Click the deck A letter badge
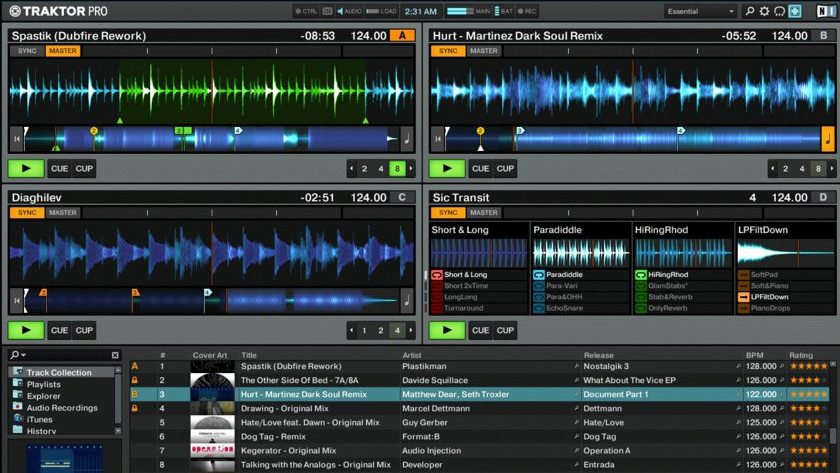Image resolution: width=840 pixels, height=473 pixels. pyautogui.click(x=402, y=36)
